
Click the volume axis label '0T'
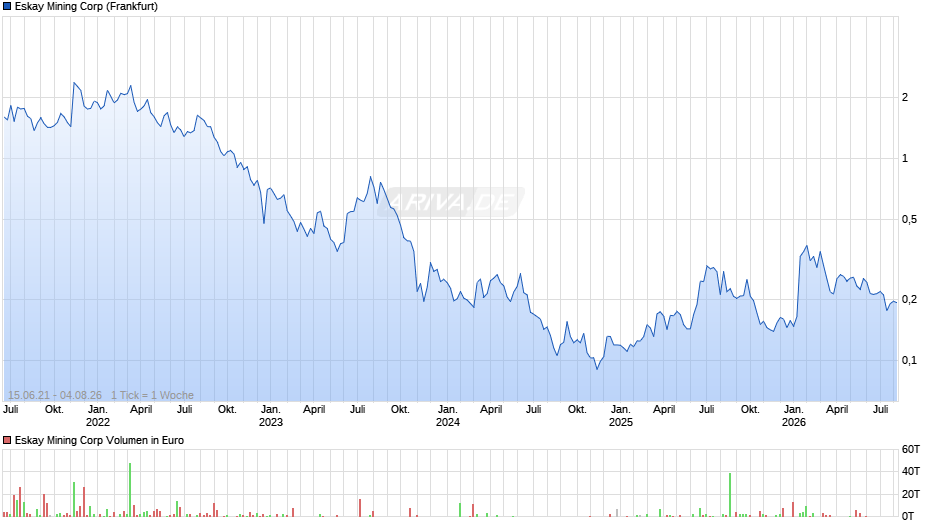(908, 516)
